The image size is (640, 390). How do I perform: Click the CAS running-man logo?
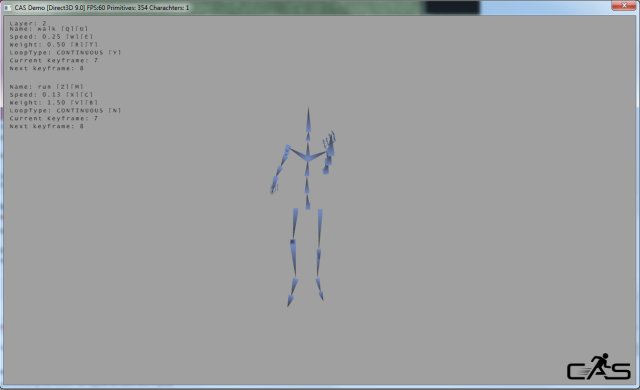598,367
